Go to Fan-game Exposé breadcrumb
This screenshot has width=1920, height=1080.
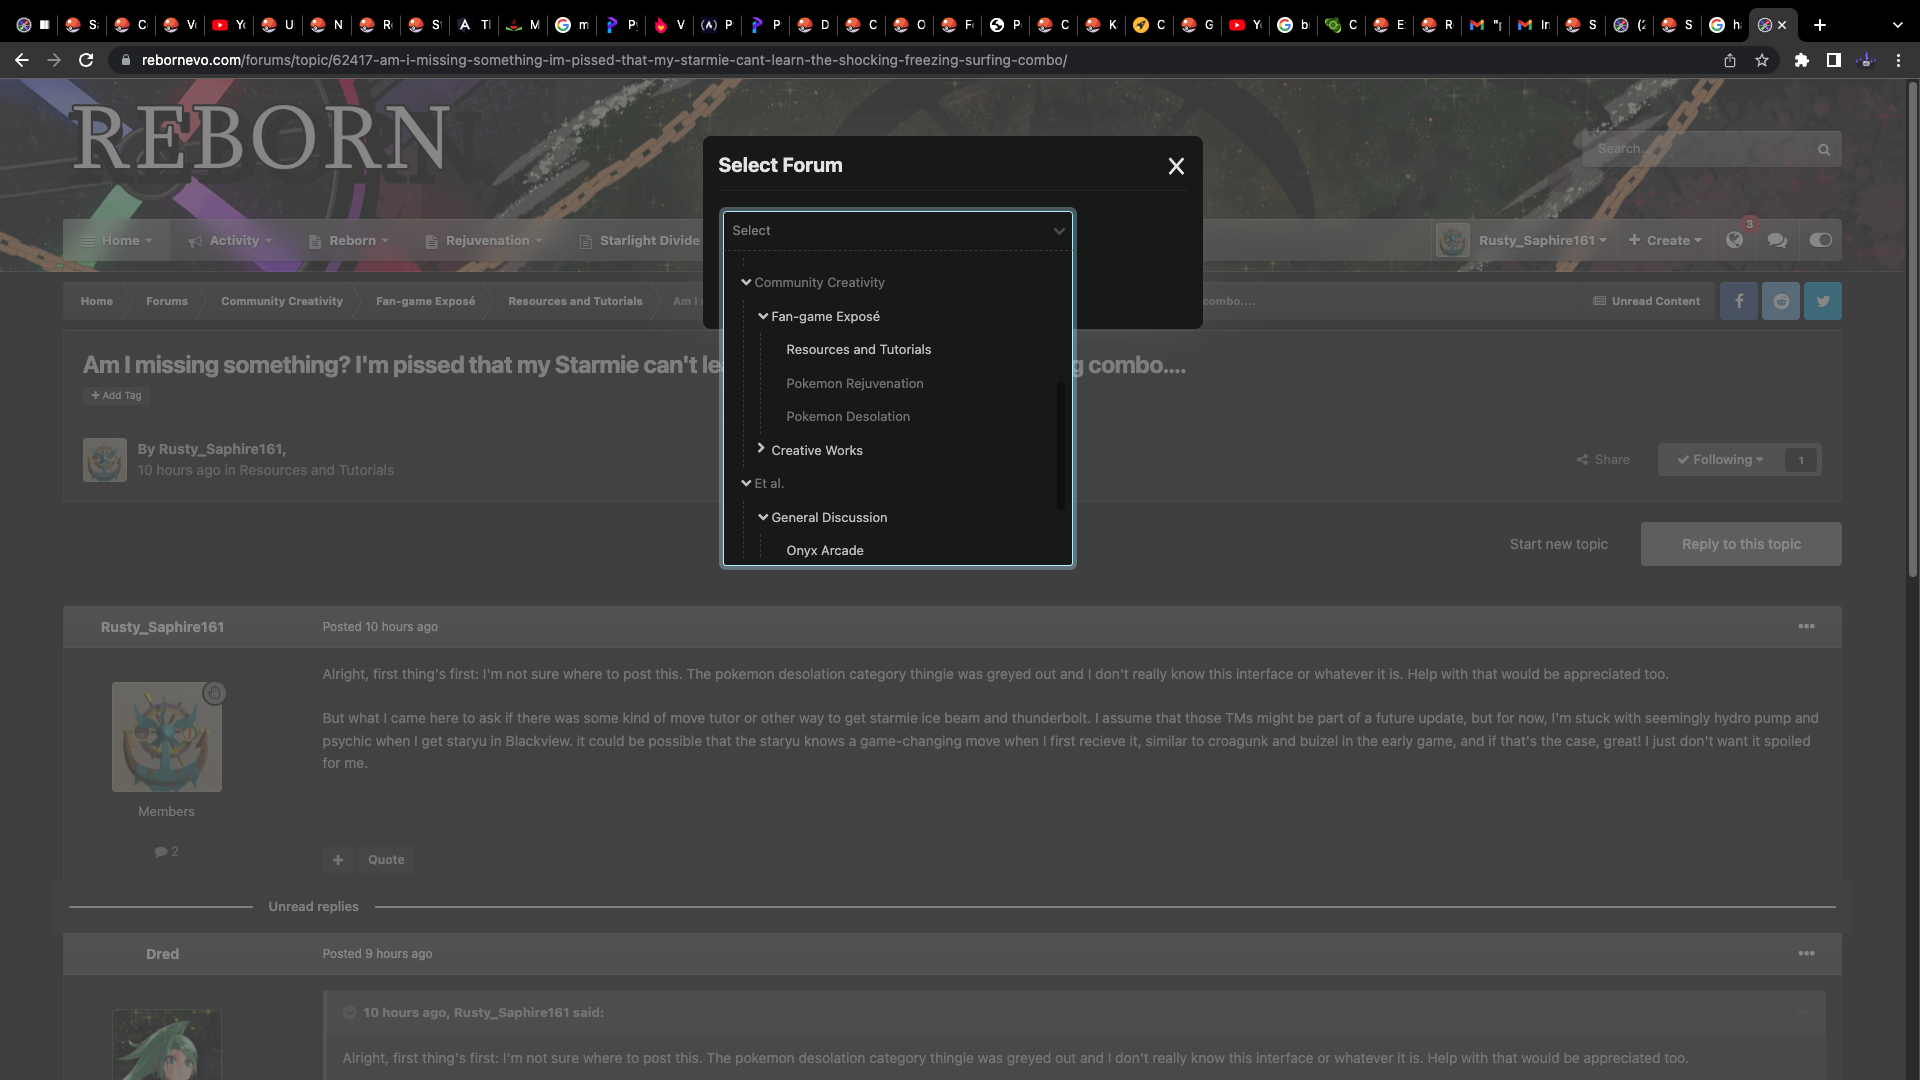click(x=425, y=301)
